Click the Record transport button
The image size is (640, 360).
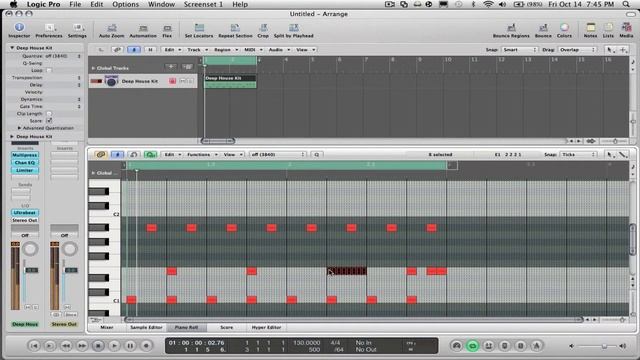(146, 346)
